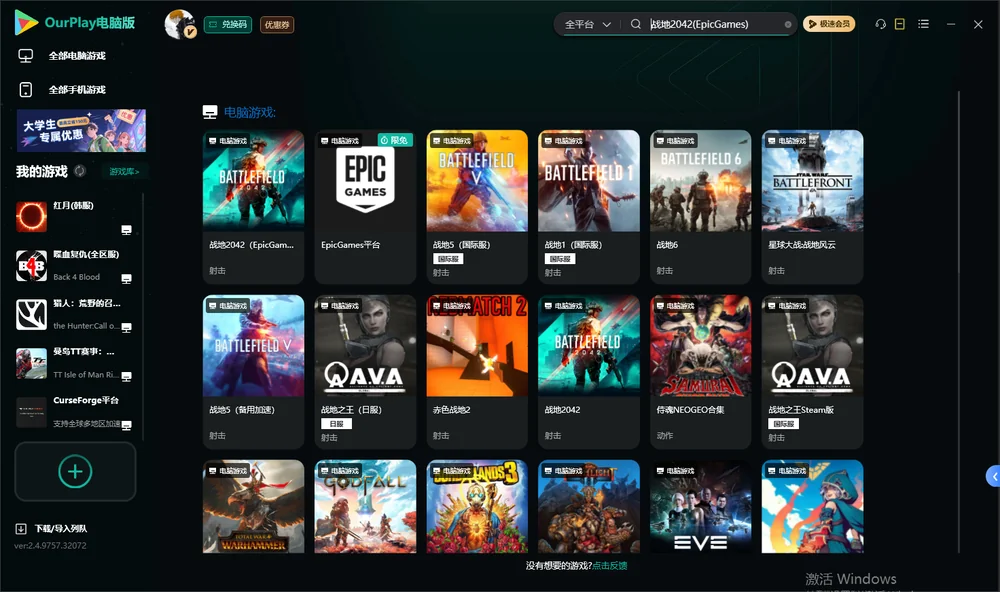Open the 战地5 (备用加速) game card
Screen dimensions: 1000x592
coord(253,372)
